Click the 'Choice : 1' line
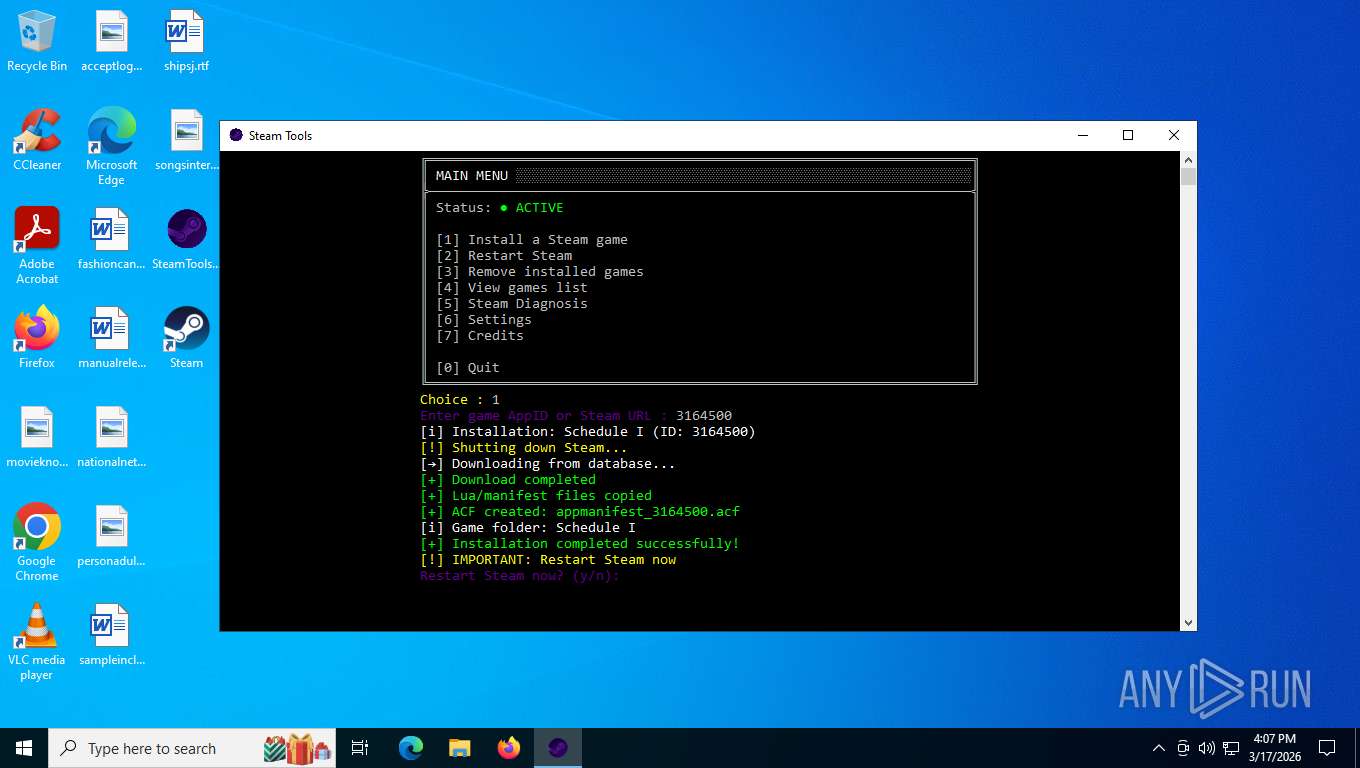Viewport: 1360px width, 768px height. pyautogui.click(x=460, y=399)
